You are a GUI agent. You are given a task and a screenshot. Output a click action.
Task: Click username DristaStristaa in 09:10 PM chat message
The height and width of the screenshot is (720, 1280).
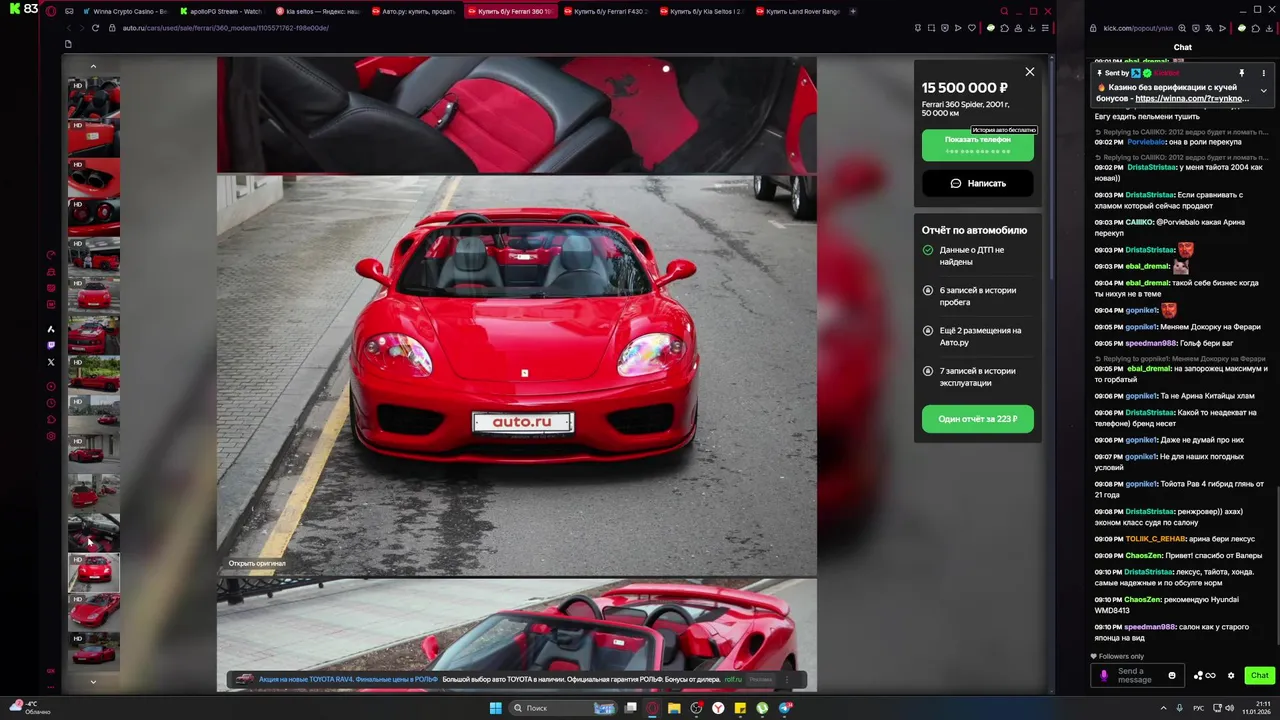pos(1149,572)
